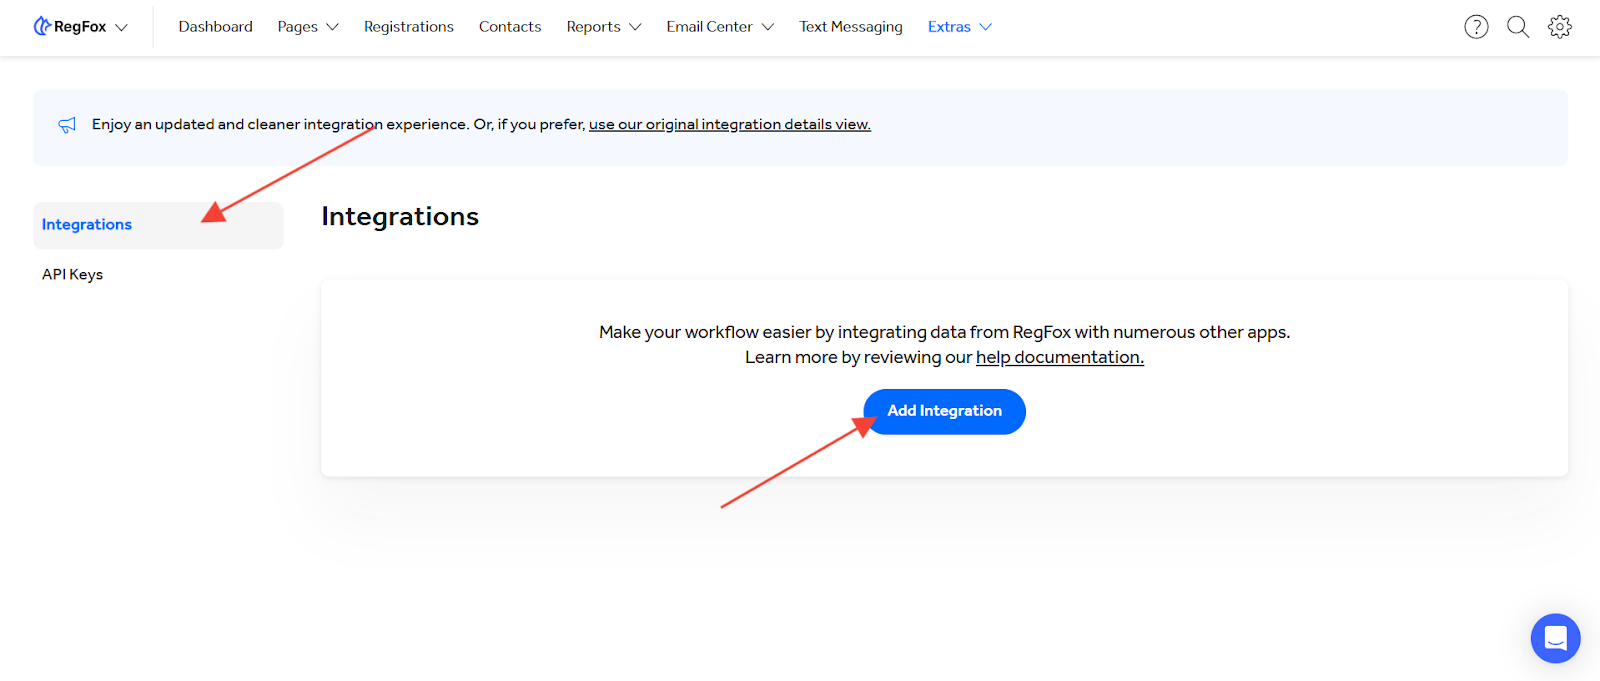Select Integrations in the sidebar
Screen dimensions: 1600x681
click(x=158, y=225)
